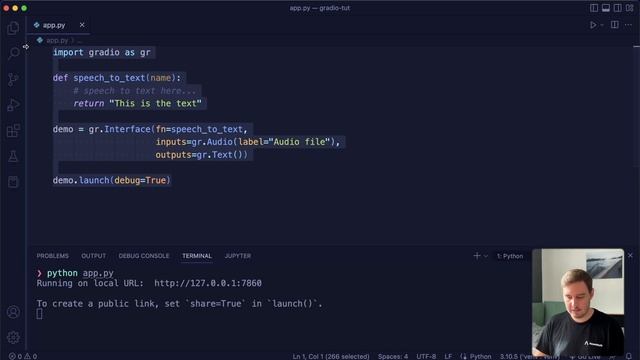Split the editor to the right

(x=615, y=25)
